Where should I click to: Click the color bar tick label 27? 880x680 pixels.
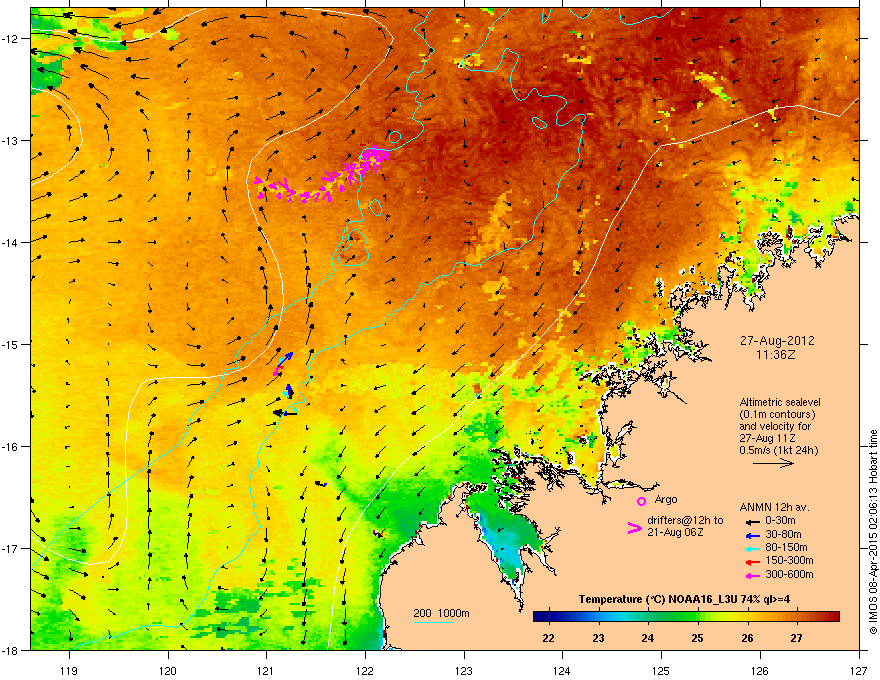pos(796,638)
